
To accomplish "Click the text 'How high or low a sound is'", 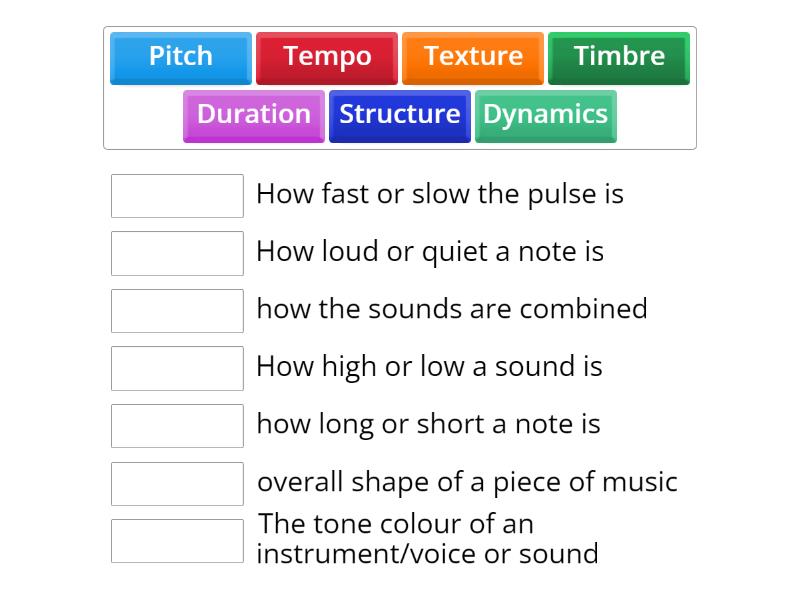I will (x=430, y=367).
